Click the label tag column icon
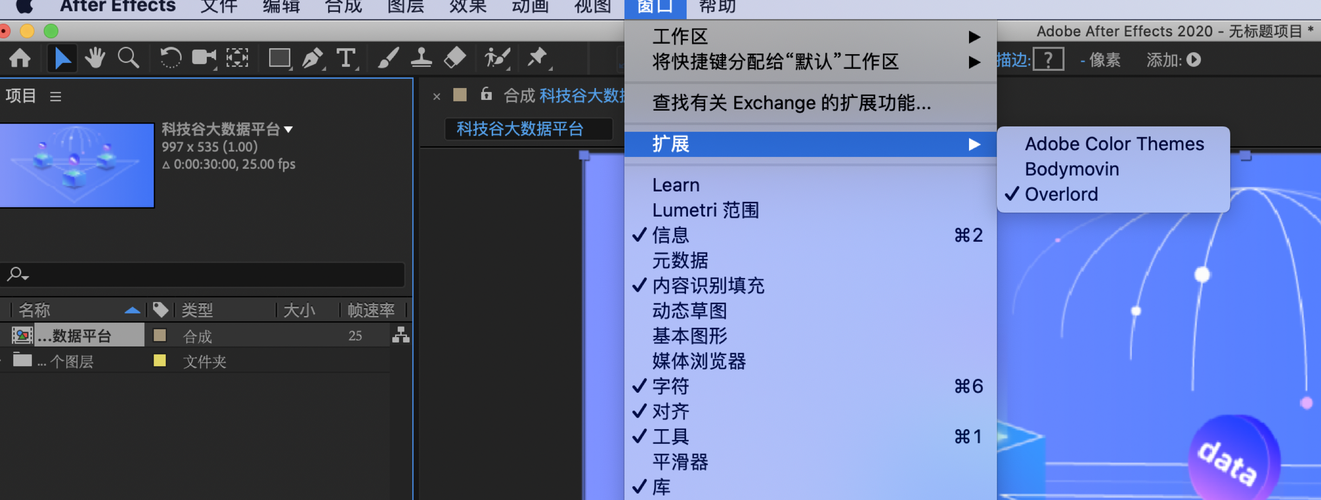Screen dimensions: 1321x500 point(160,310)
